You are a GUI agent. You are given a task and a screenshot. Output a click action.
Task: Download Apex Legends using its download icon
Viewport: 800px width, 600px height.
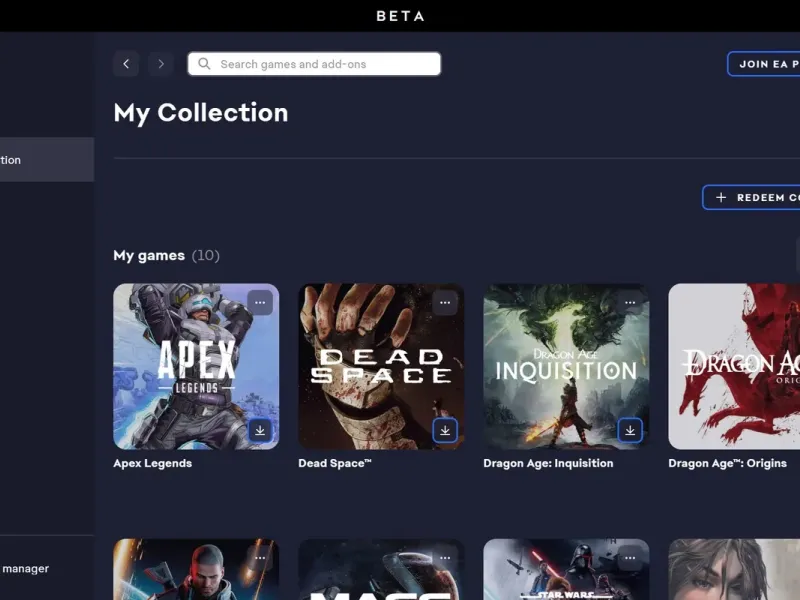click(x=260, y=431)
